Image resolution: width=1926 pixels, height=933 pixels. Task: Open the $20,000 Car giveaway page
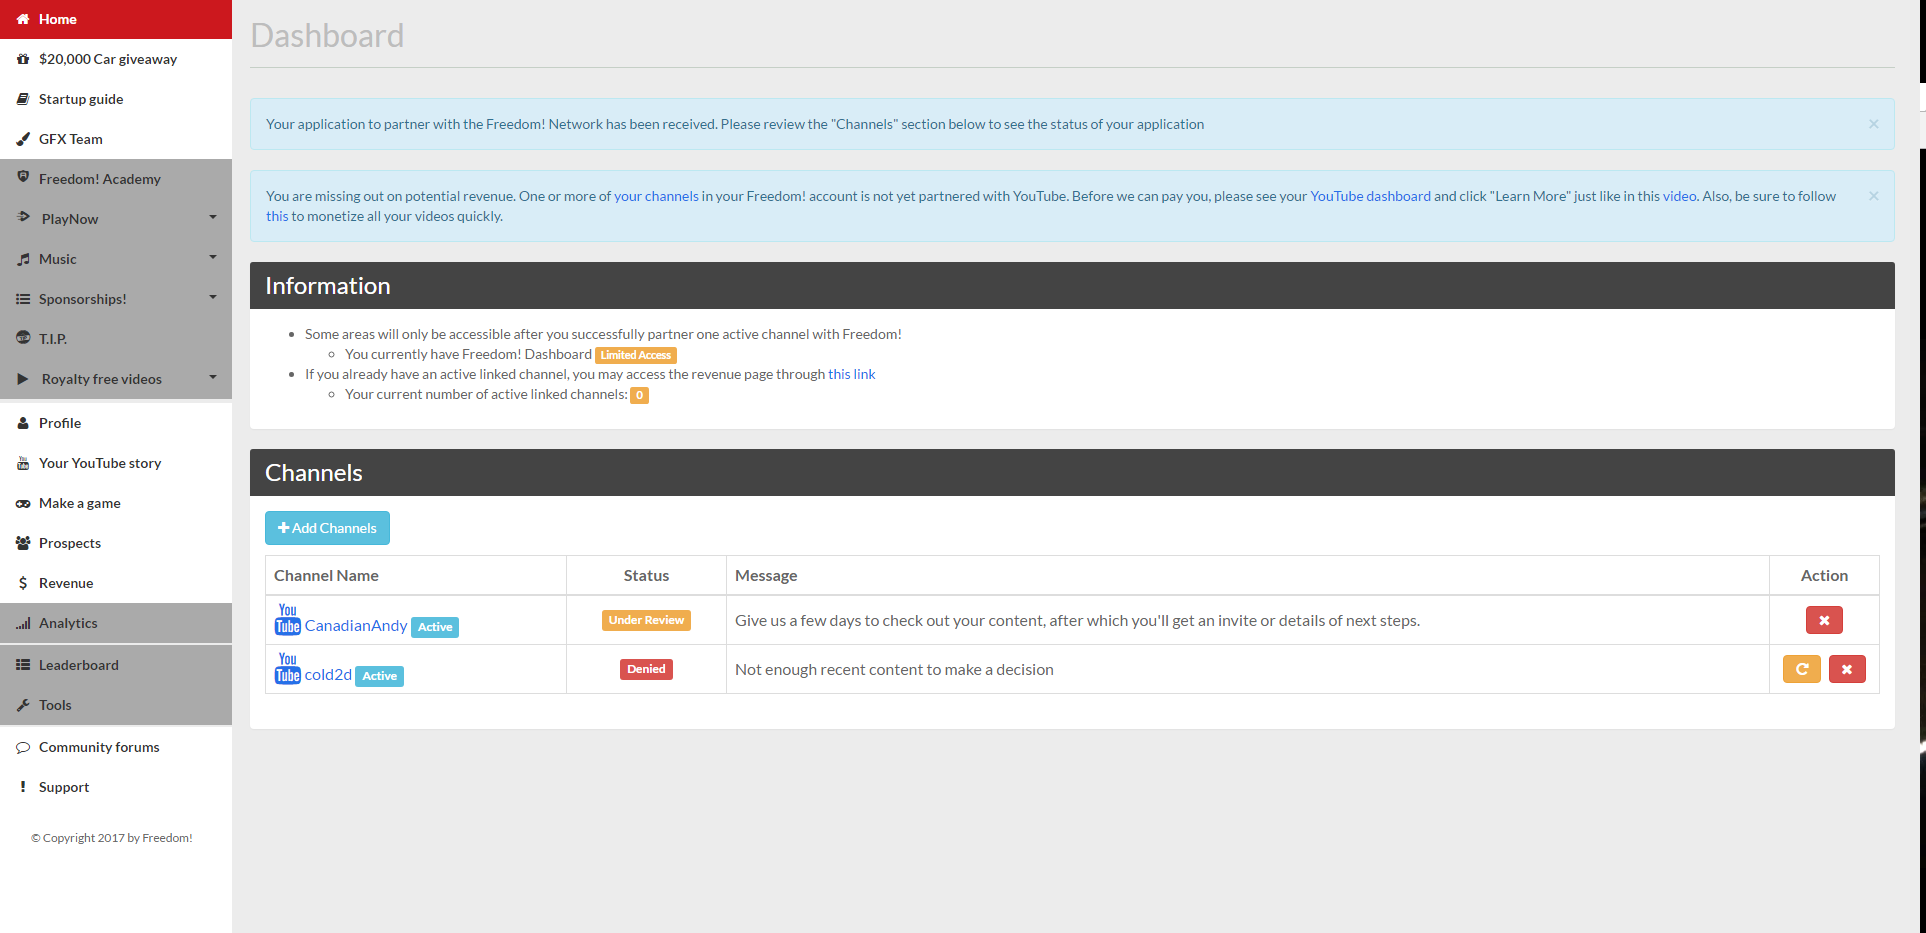(116, 59)
